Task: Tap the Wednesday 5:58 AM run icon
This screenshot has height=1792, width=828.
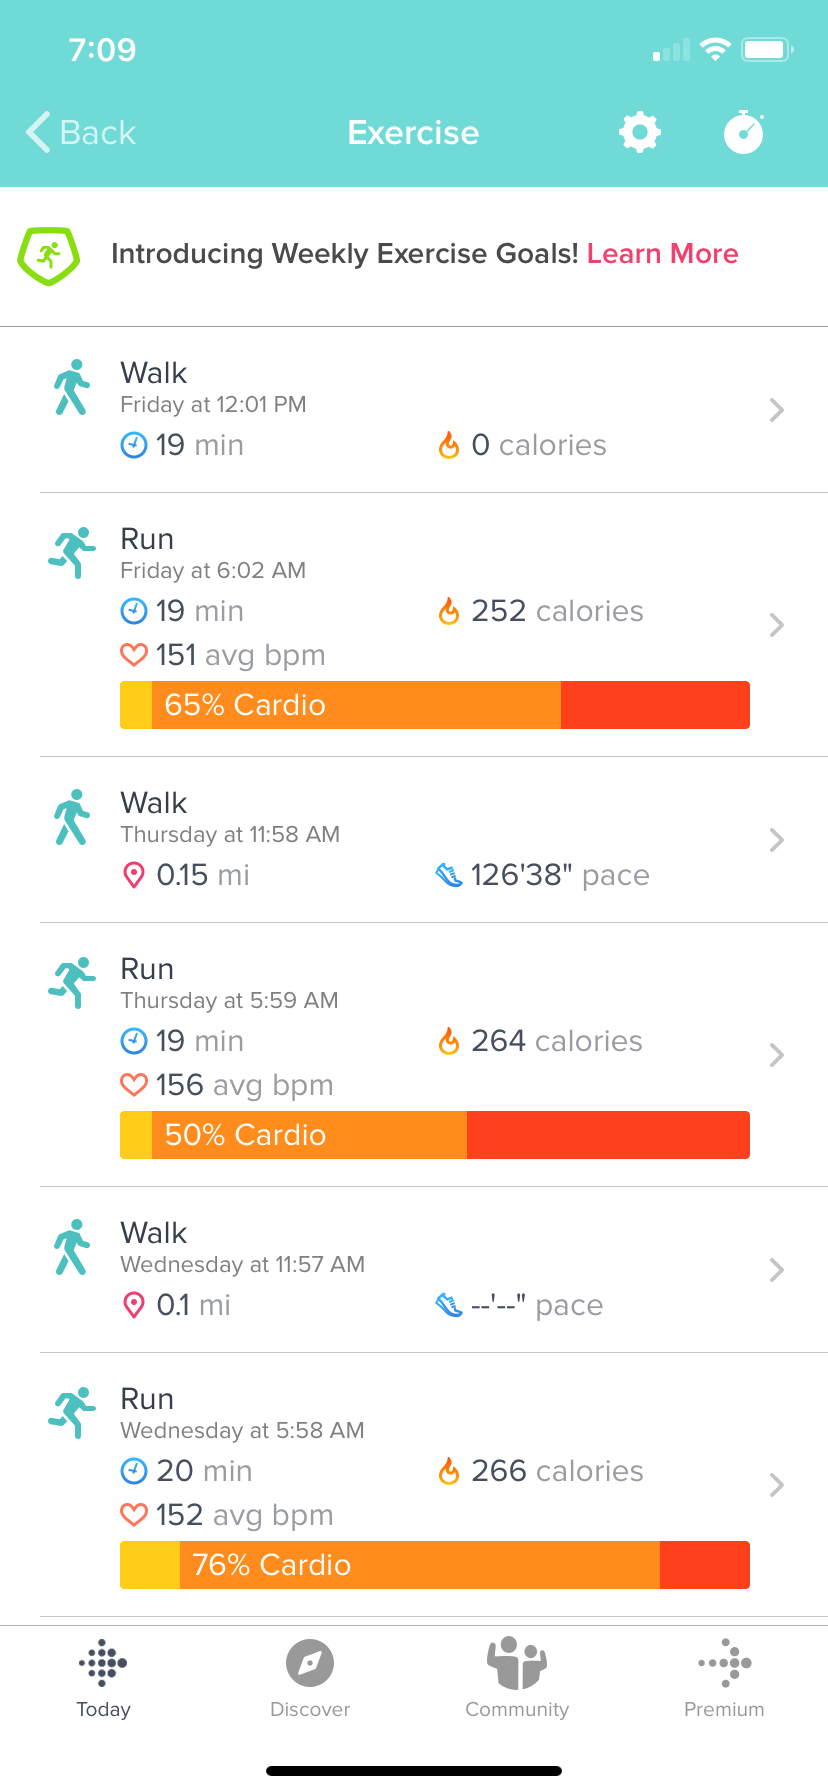Action: click(72, 1412)
